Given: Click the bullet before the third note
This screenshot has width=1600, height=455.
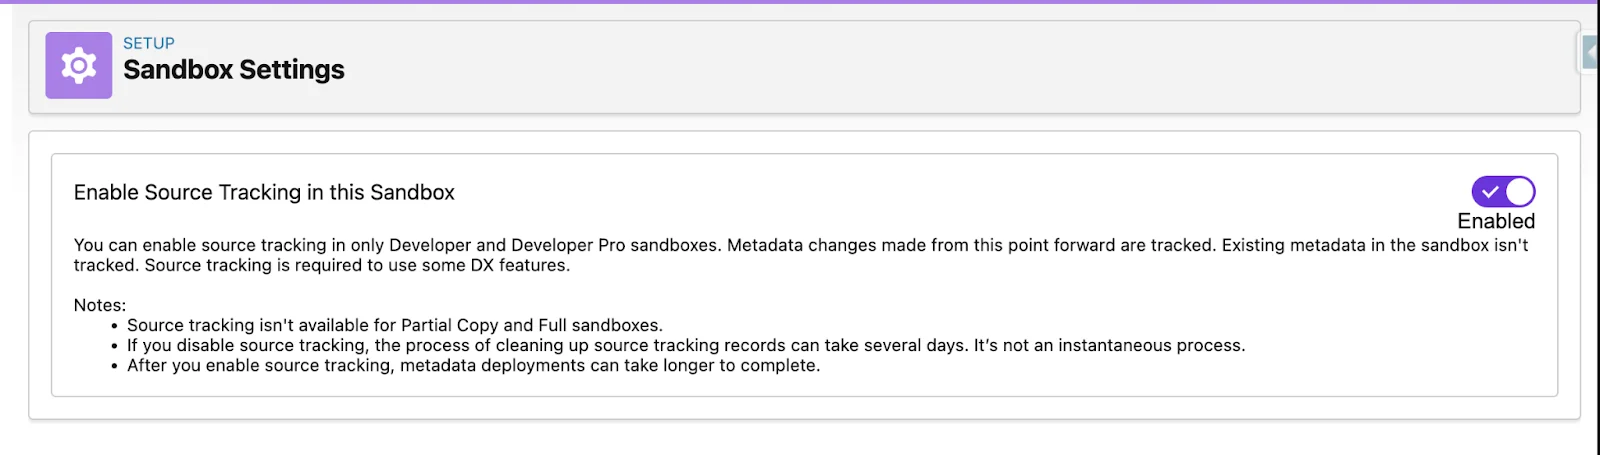Looking at the screenshot, I should [115, 366].
